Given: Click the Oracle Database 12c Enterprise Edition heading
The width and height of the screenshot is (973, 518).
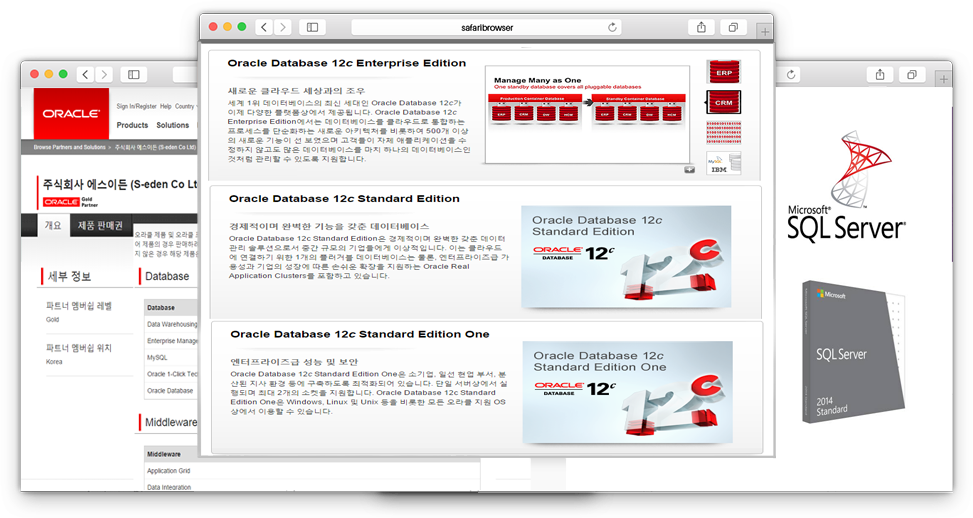Looking at the screenshot, I should [x=346, y=63].
